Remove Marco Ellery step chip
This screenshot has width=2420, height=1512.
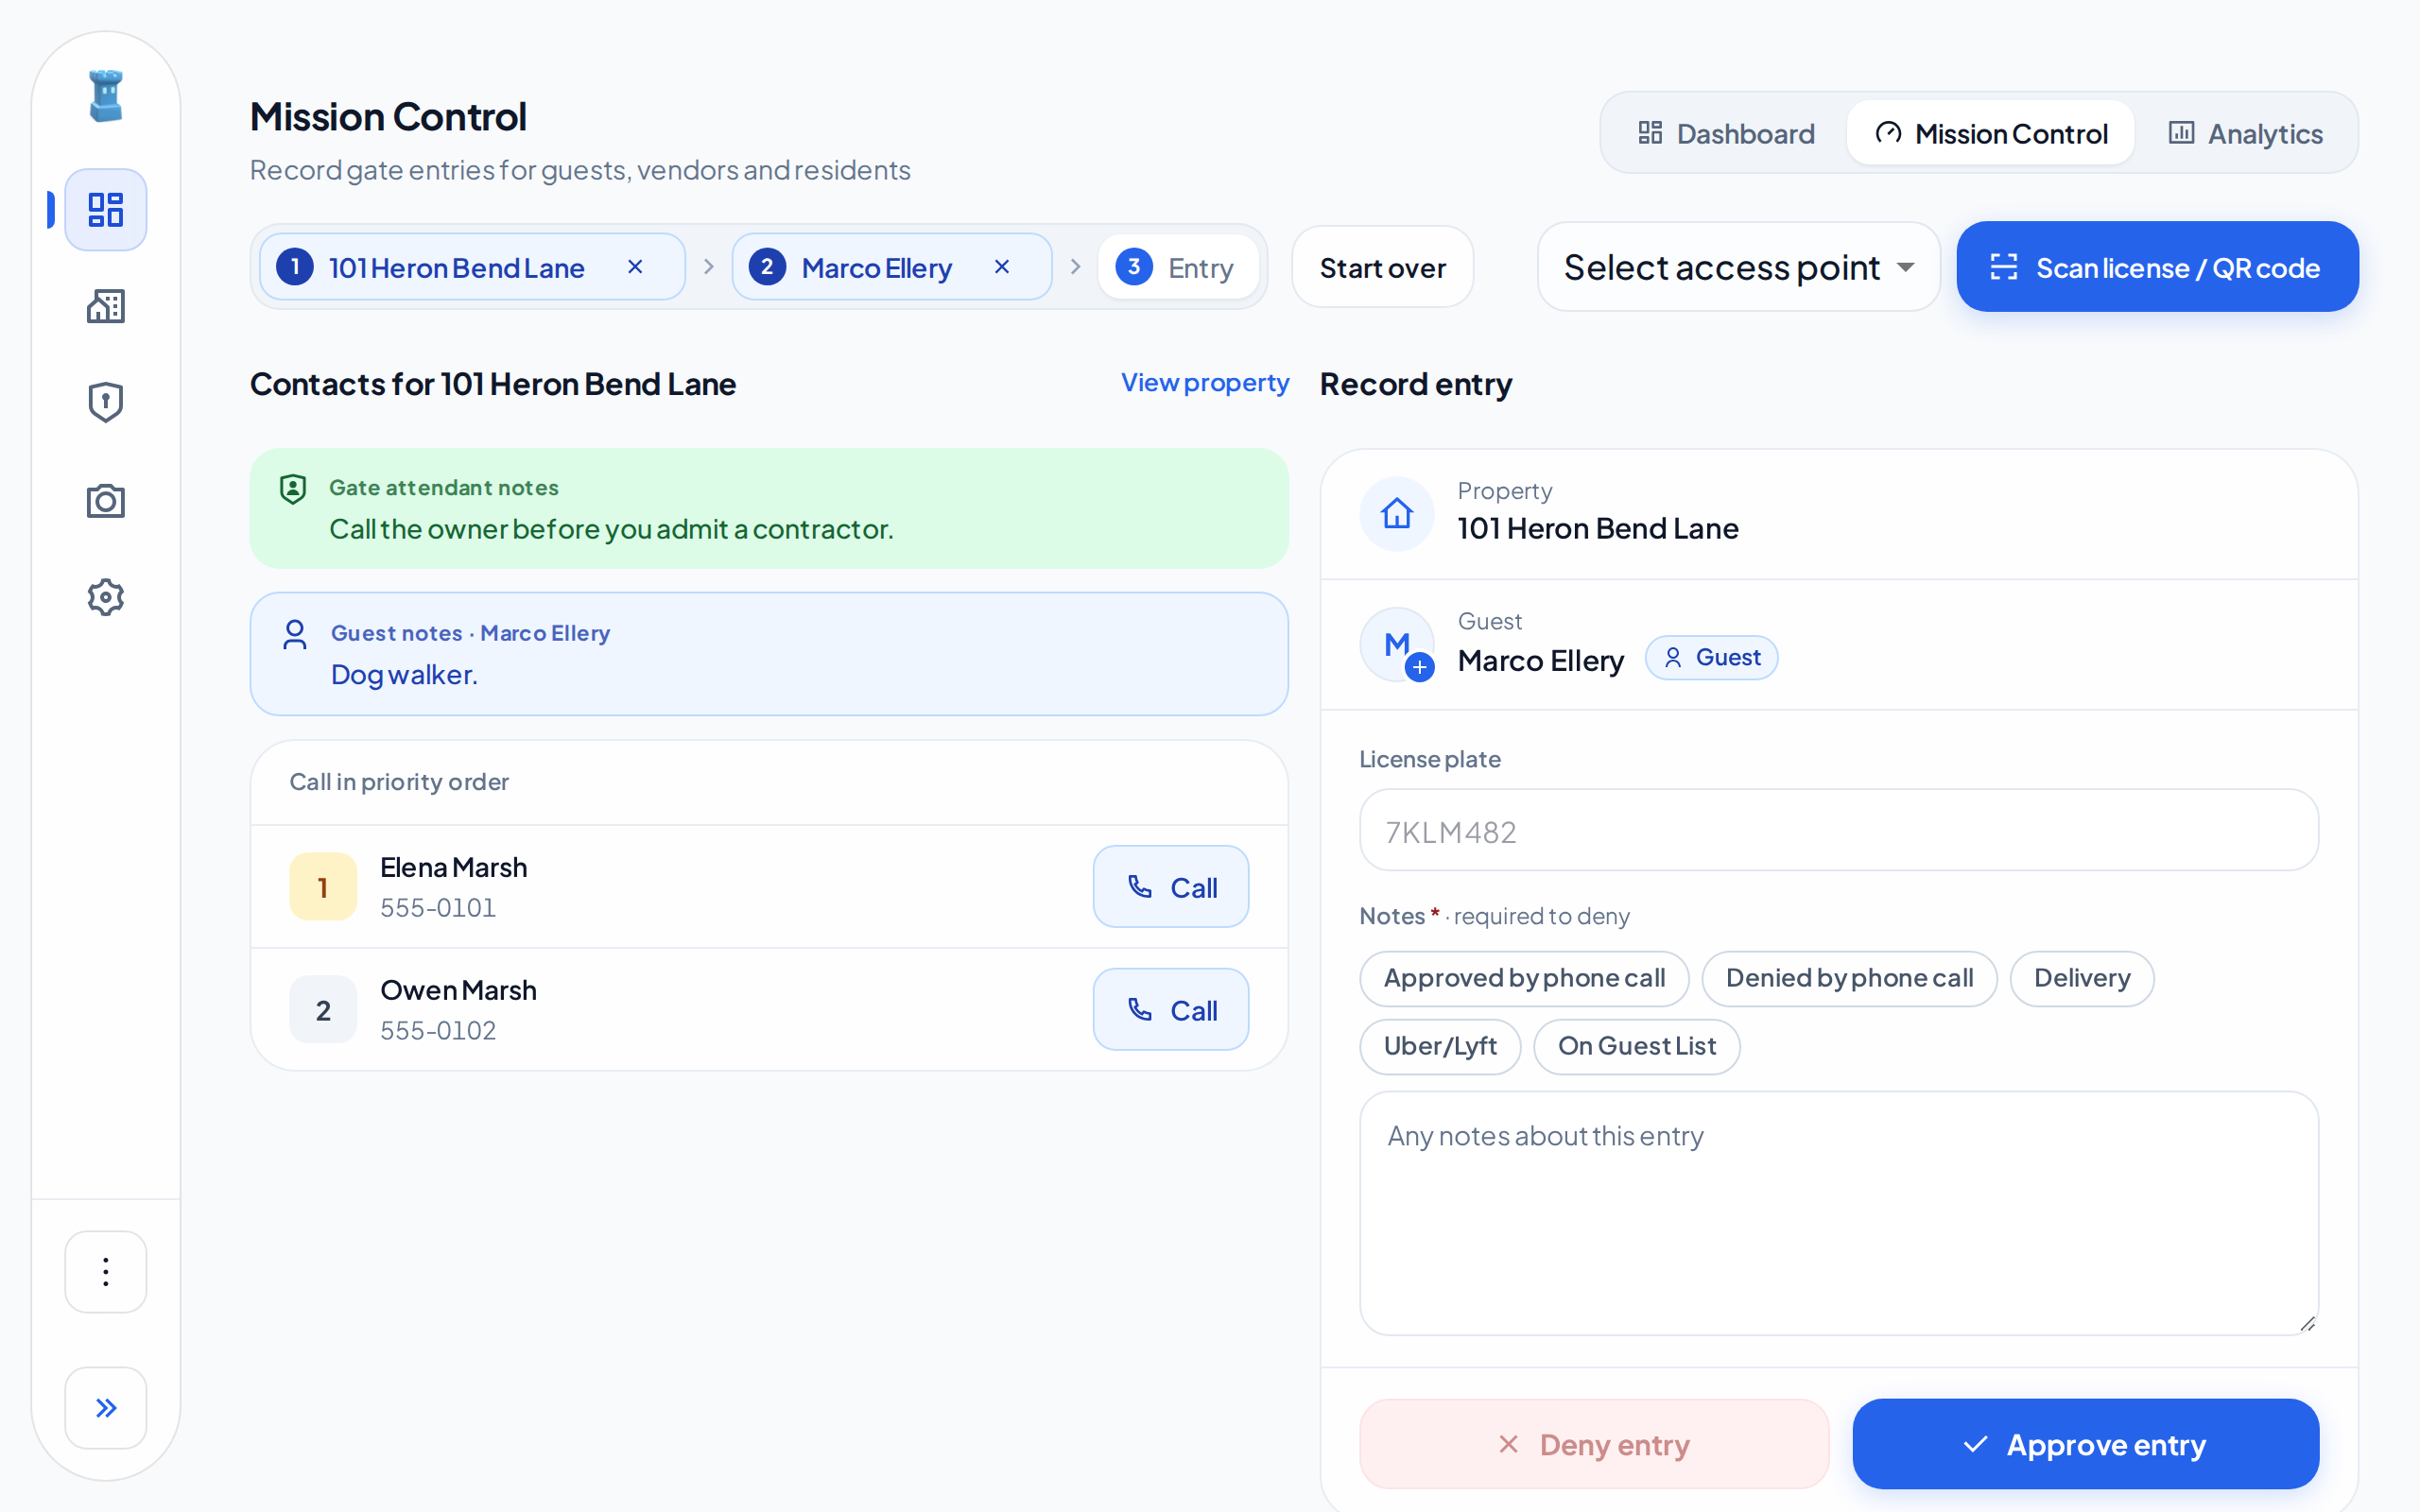point(1002,267)
